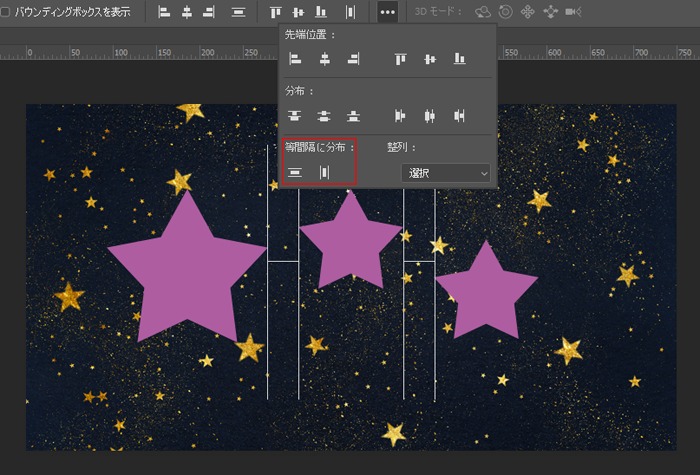Viewport: 700px width, 475px height.
Task: Distribute vertical centers under 分布
Action: coord(324,116)
